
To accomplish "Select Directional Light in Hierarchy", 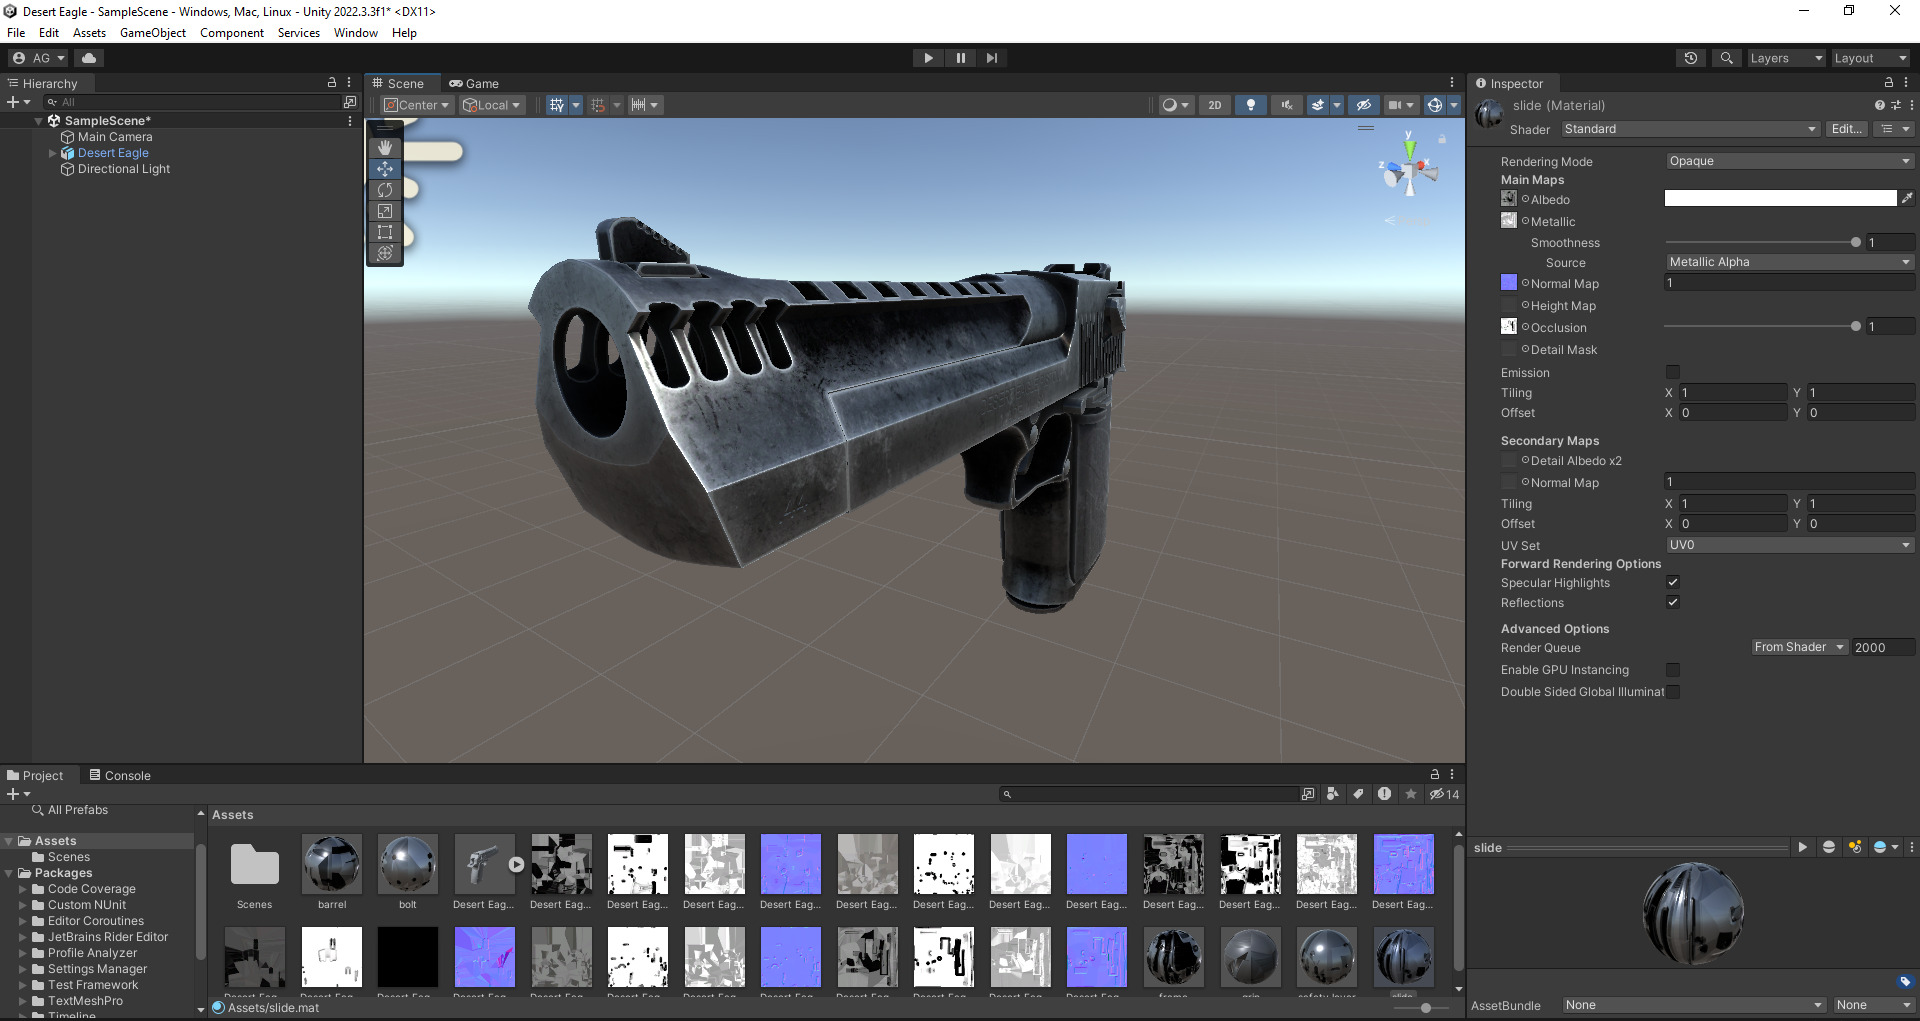I will [x=124, y=169].
